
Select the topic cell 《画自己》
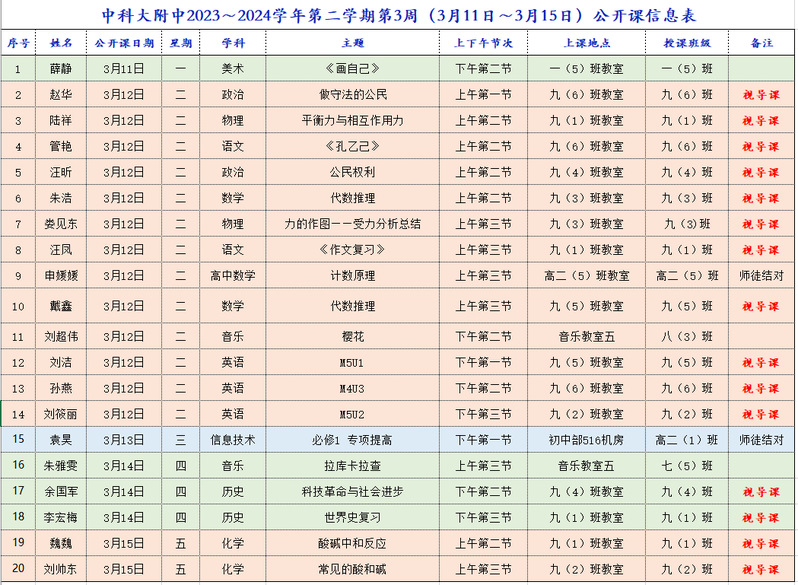pos(353,69)
